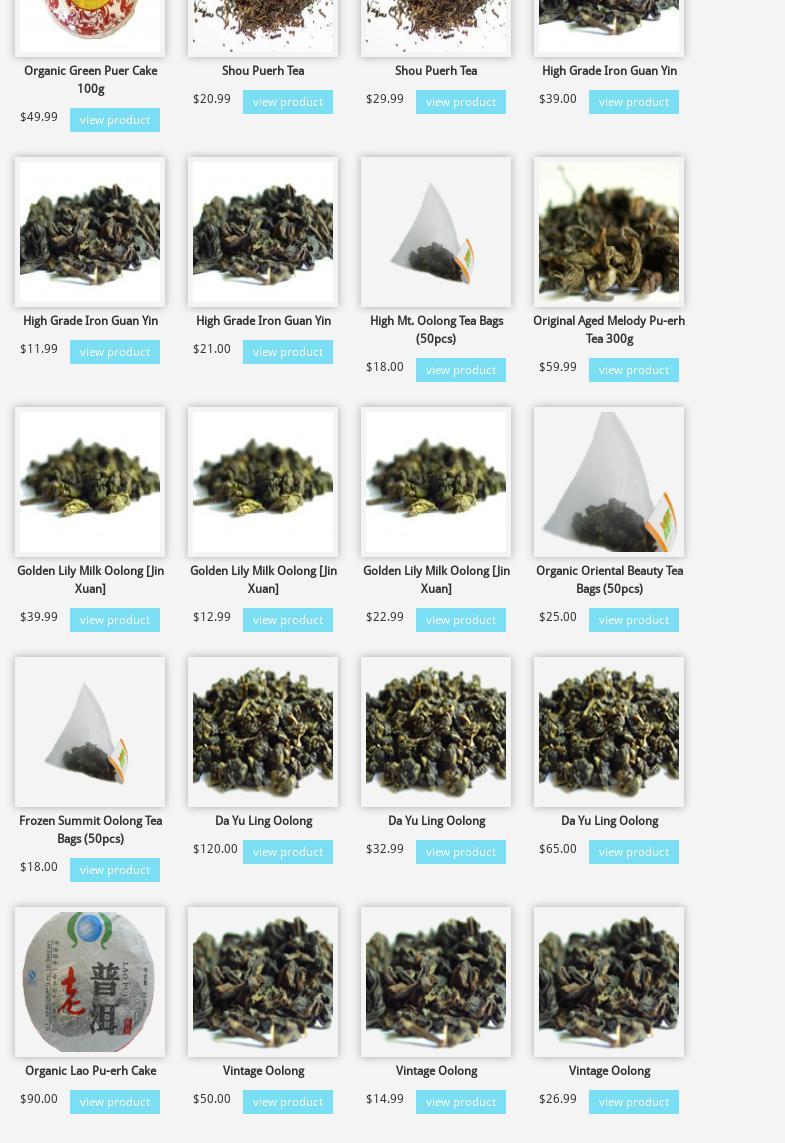785x1143 pixels.
Task: Open the Original Aged Melody Pu-erh Tea 300g title
Action: pos(609,329)
